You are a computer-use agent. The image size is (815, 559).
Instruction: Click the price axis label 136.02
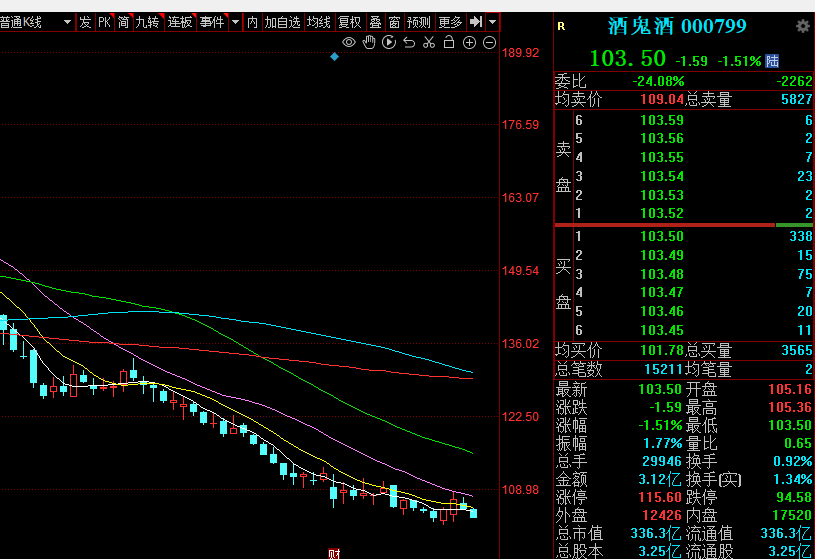point(520,344)
